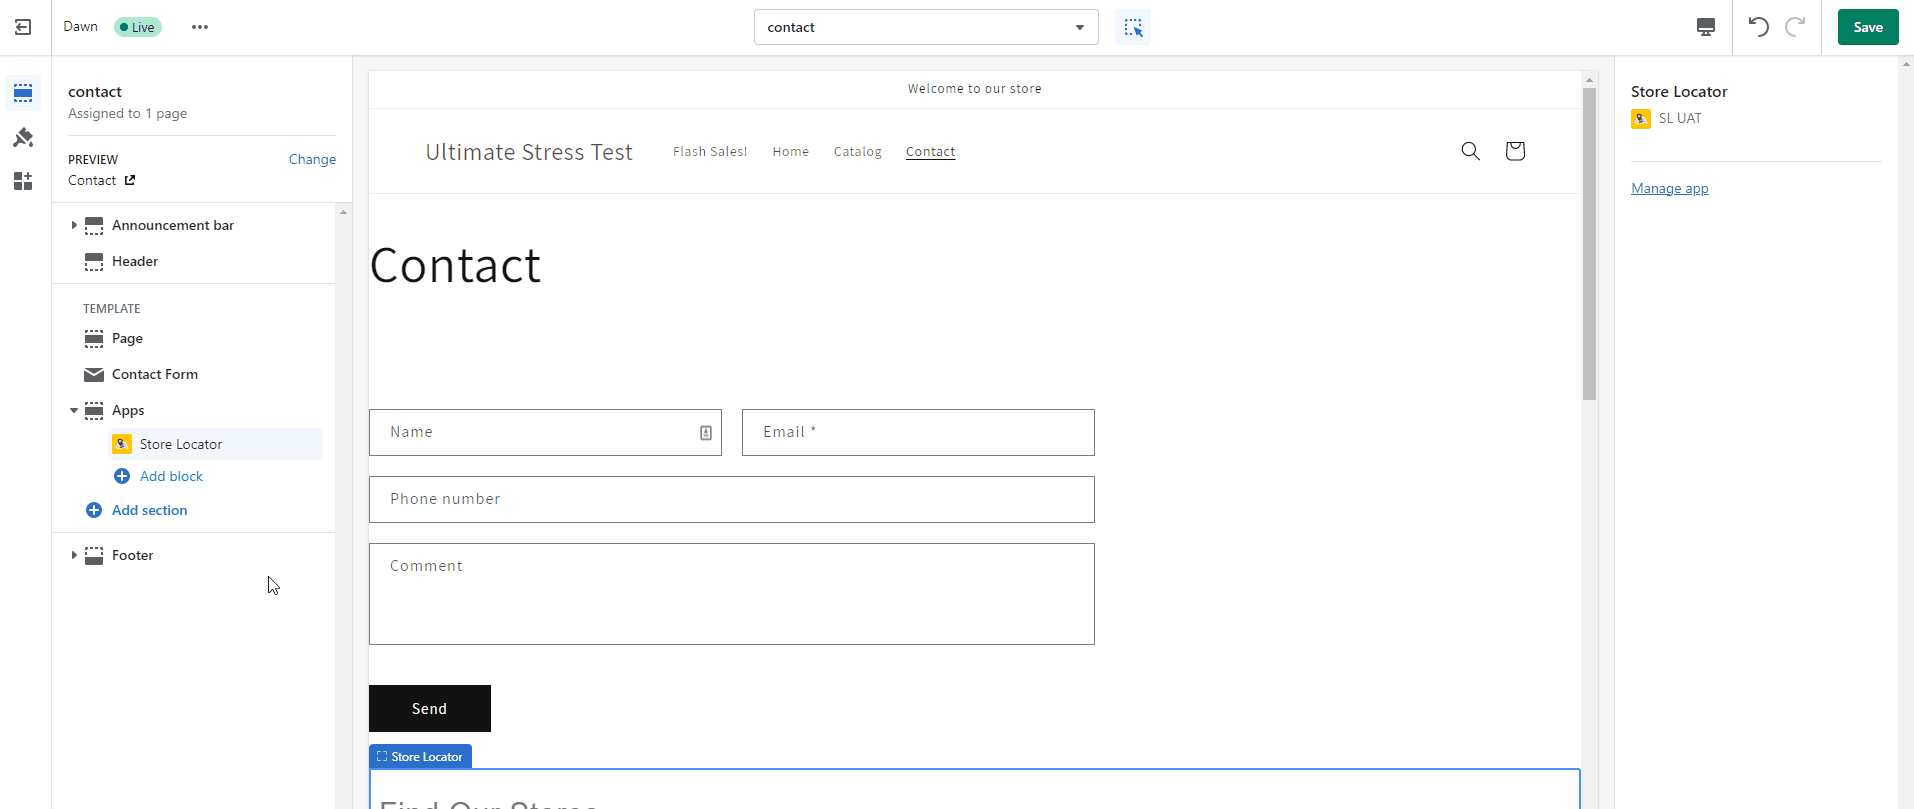This screenshot has height=809, width=1914.
Task: Click the exit editor icon
Action: tap(23, 27)
